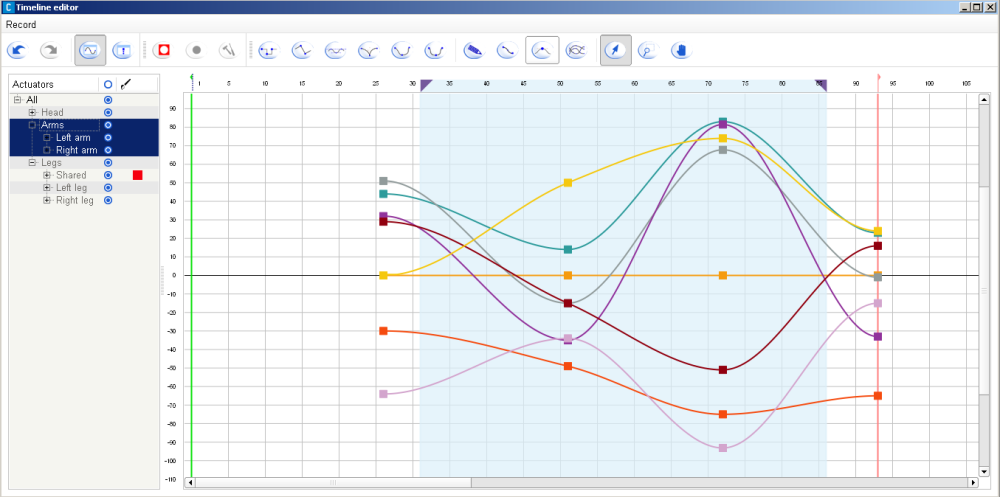Screen dimensions: 1000x497
Task: Toggle the Right leg actuator radio button
Action: coord(108,200)
